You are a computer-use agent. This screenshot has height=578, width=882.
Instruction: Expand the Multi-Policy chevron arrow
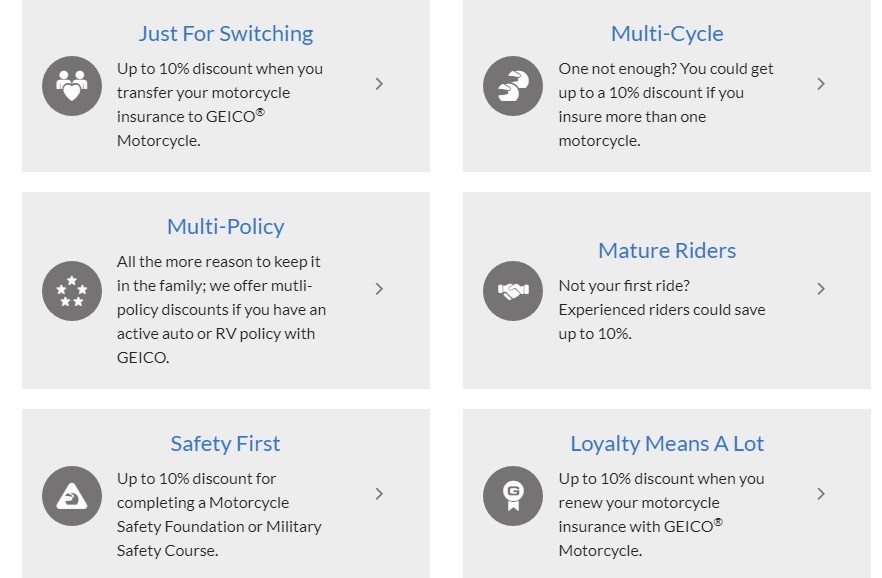[379, 288]
